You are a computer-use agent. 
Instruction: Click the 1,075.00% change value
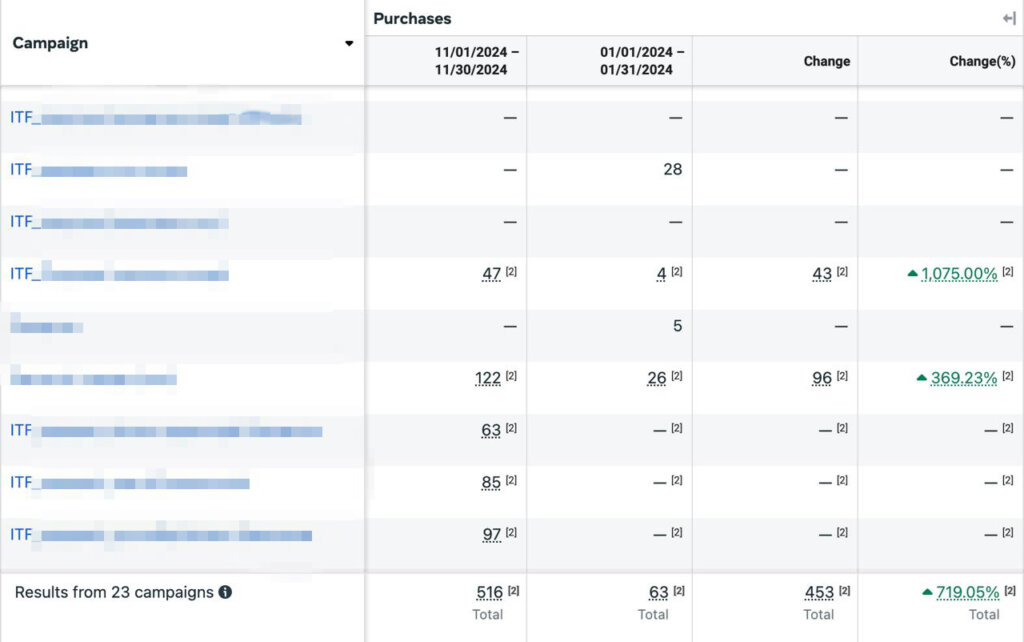tap(959, 274)
